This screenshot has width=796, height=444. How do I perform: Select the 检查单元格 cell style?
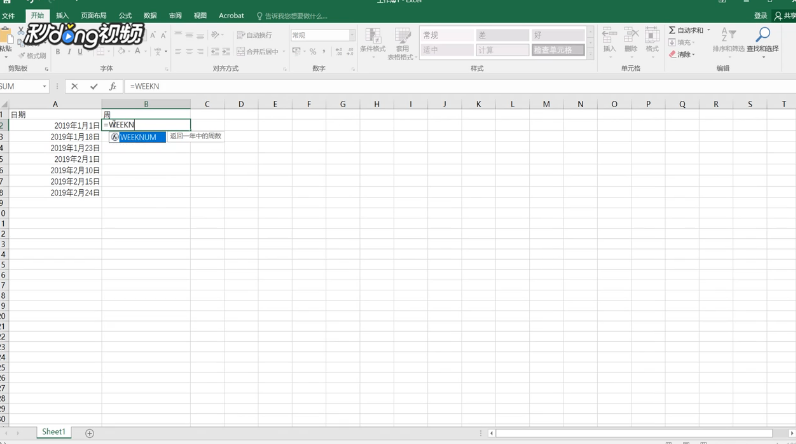pyautogui.click(x=557, y=50)
